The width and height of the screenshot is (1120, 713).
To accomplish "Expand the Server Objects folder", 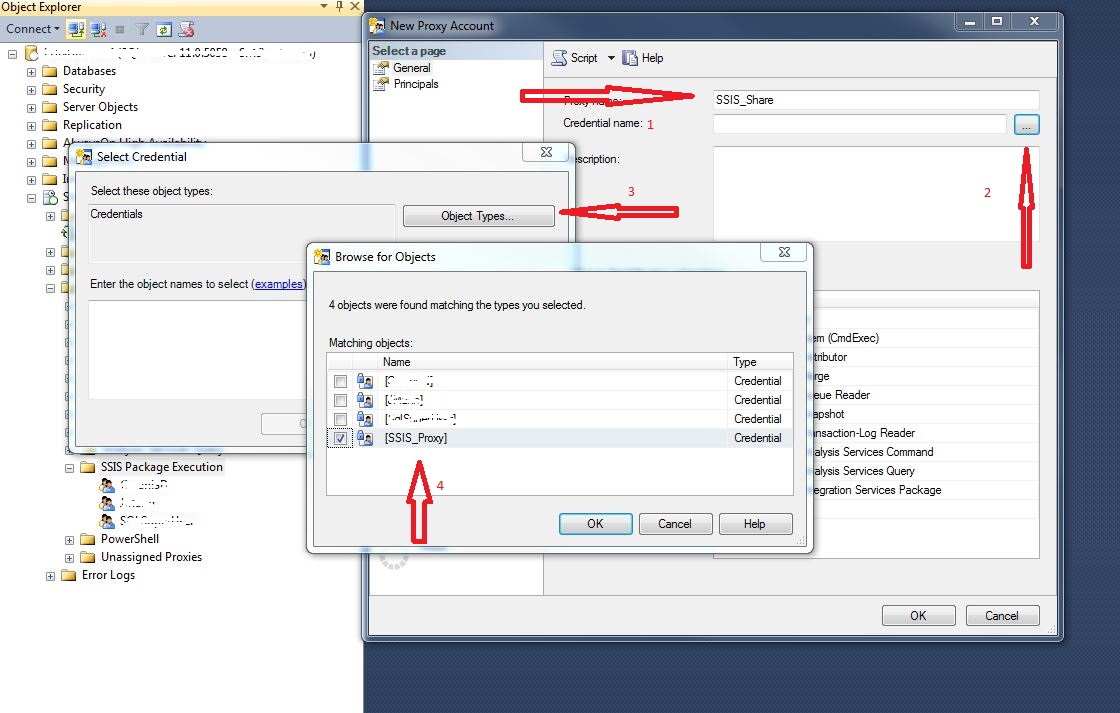I will pos(31,107).
